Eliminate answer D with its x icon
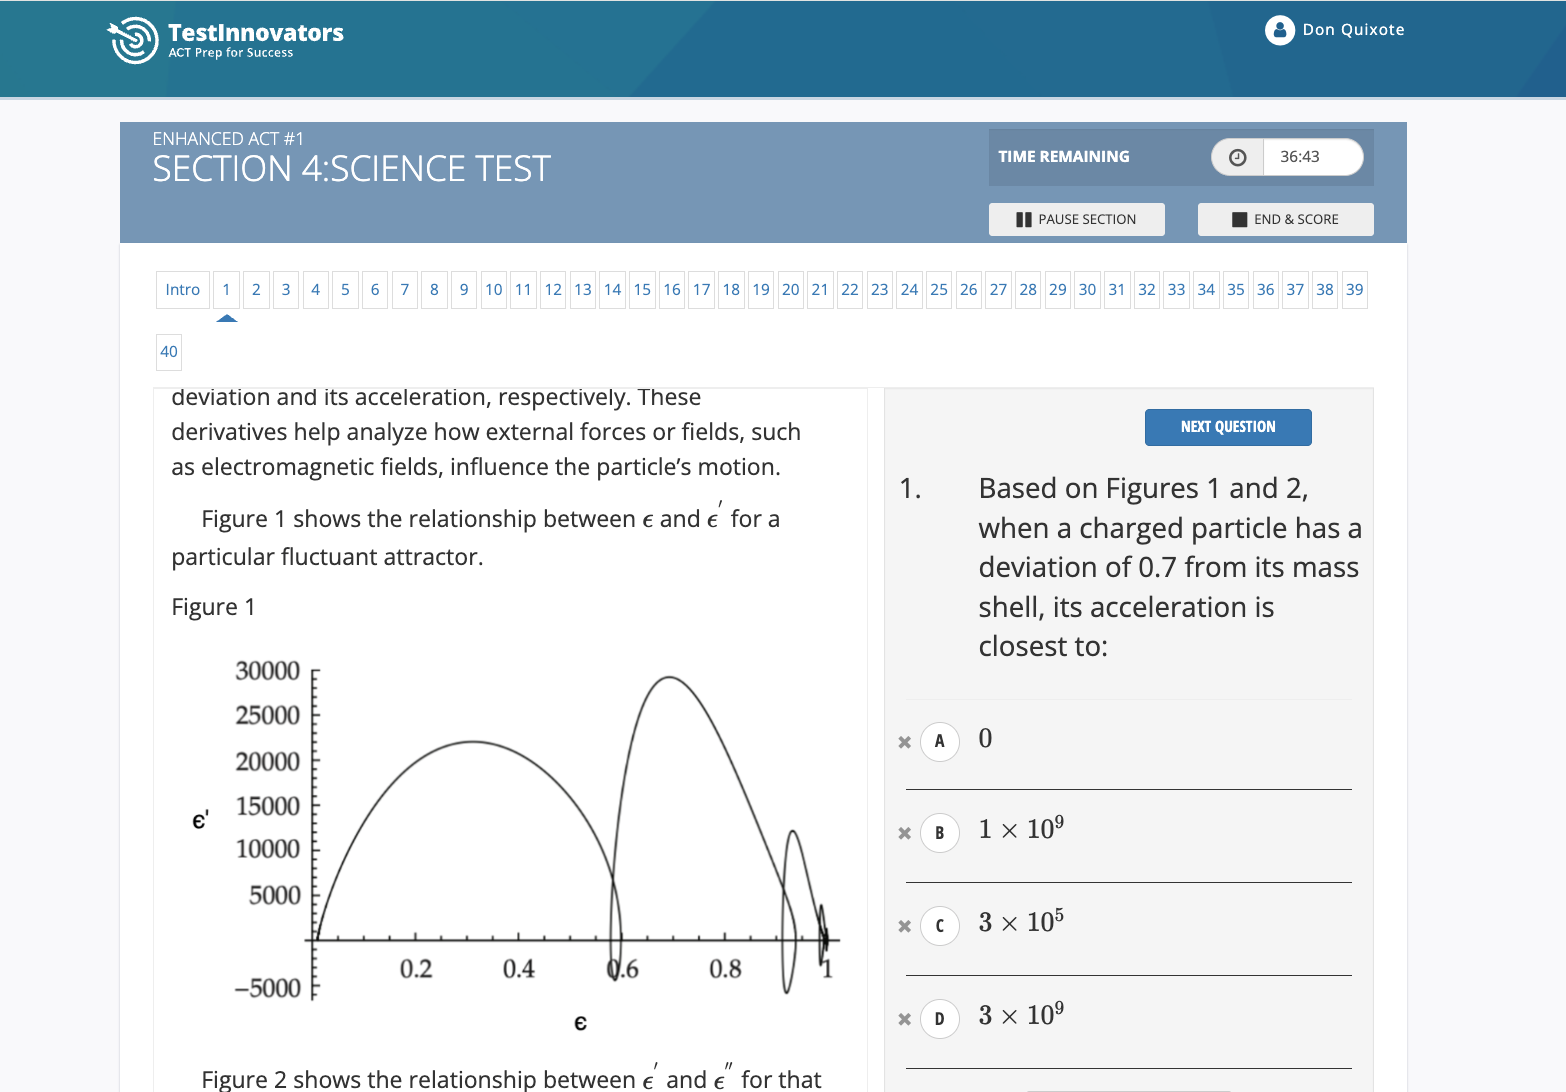The width and height of the screenshot is (1566, 1092). click(x=904, y=1019)
